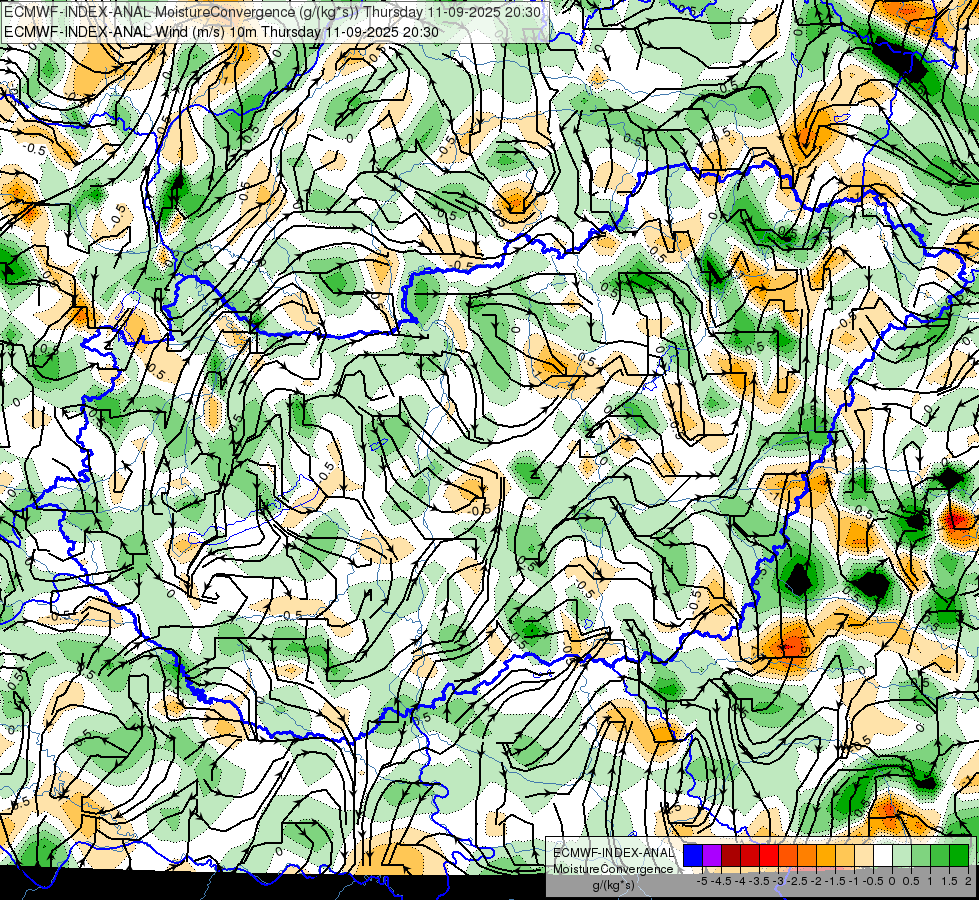Image resolution: width=979 pixels, height=900 pixels.
Task: Pick the purple swatch in the legend
Action: (712, 856)
